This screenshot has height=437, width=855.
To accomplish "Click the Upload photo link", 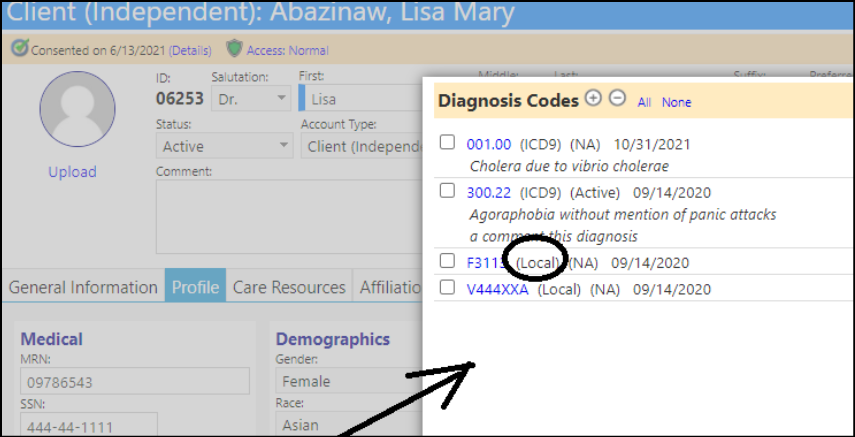I will point(72,172).
